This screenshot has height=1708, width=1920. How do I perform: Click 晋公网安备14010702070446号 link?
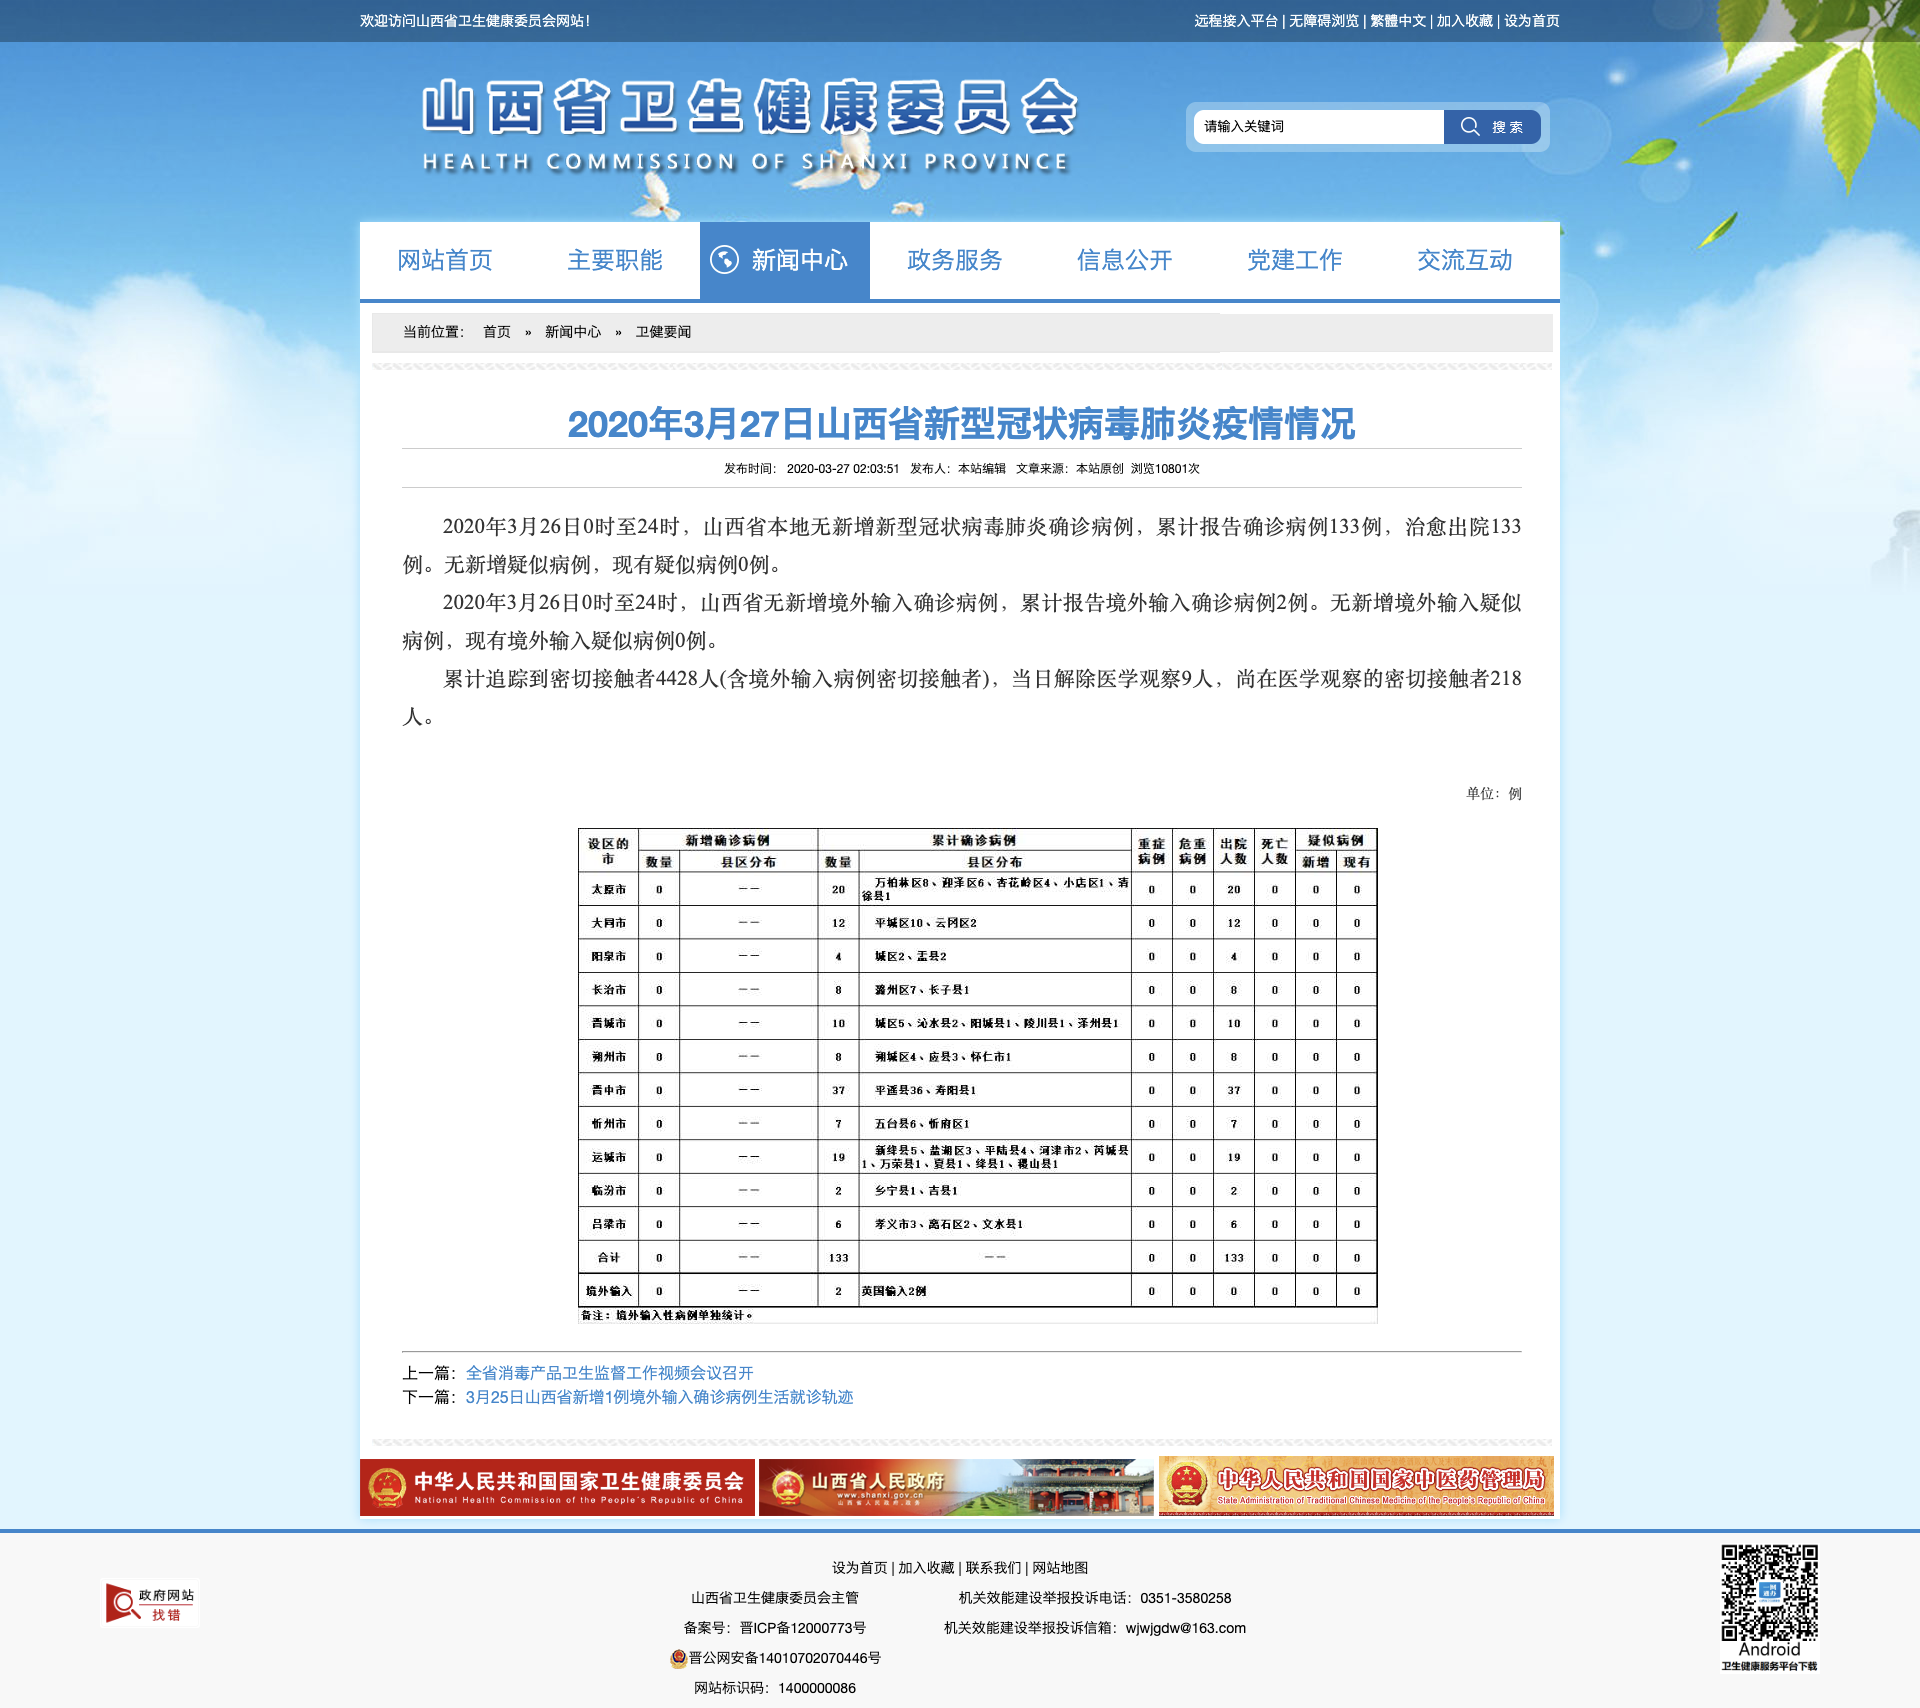coord(785,1658)
